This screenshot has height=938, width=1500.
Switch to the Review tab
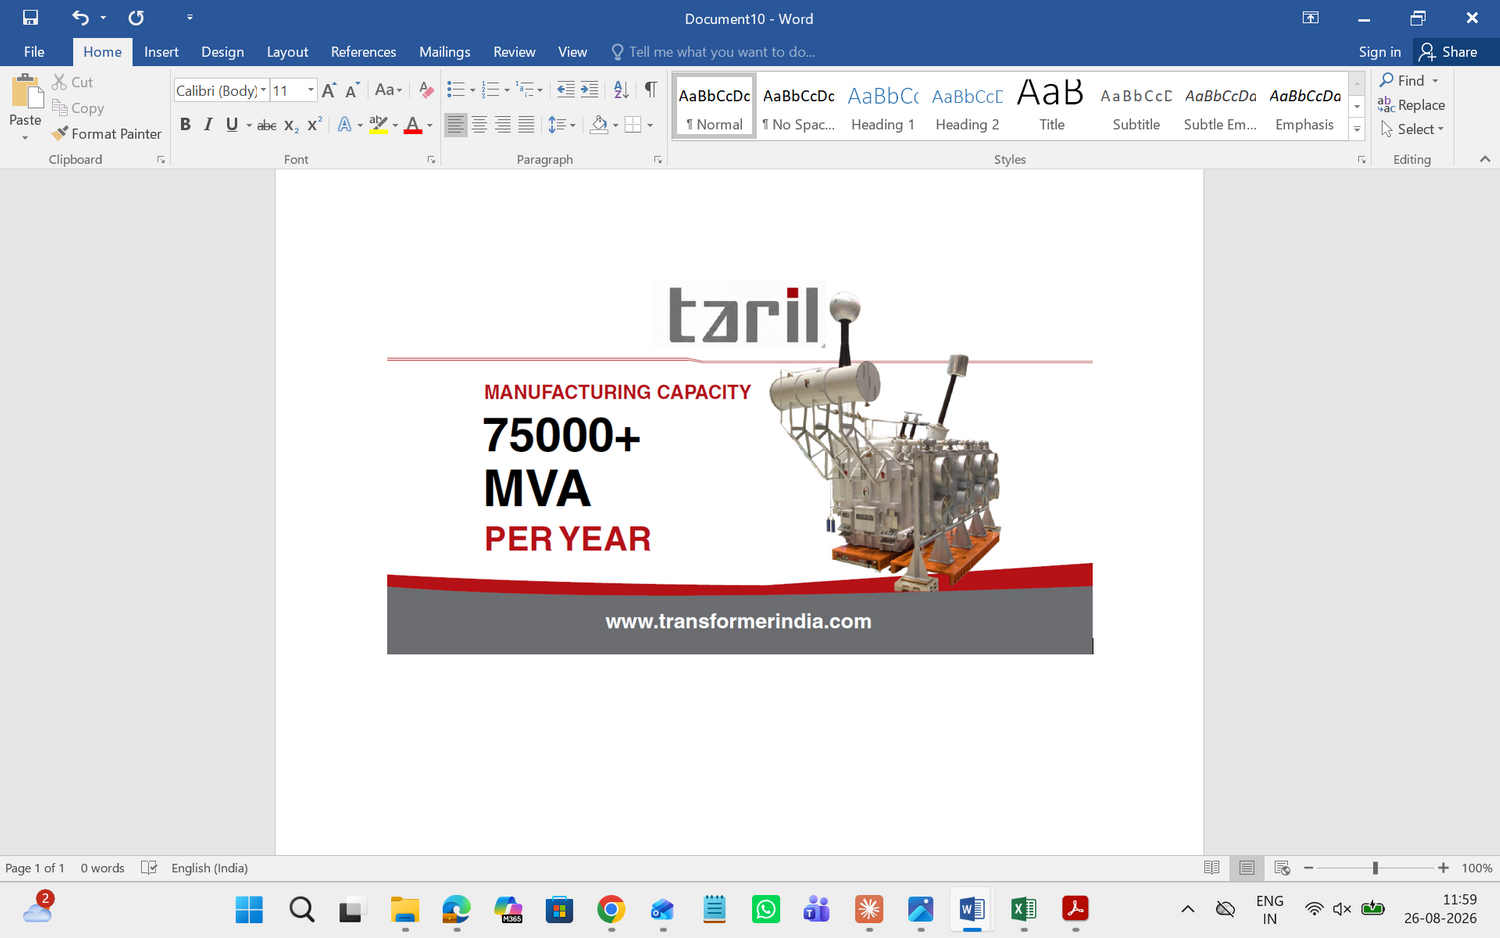(x=514, y=52)
